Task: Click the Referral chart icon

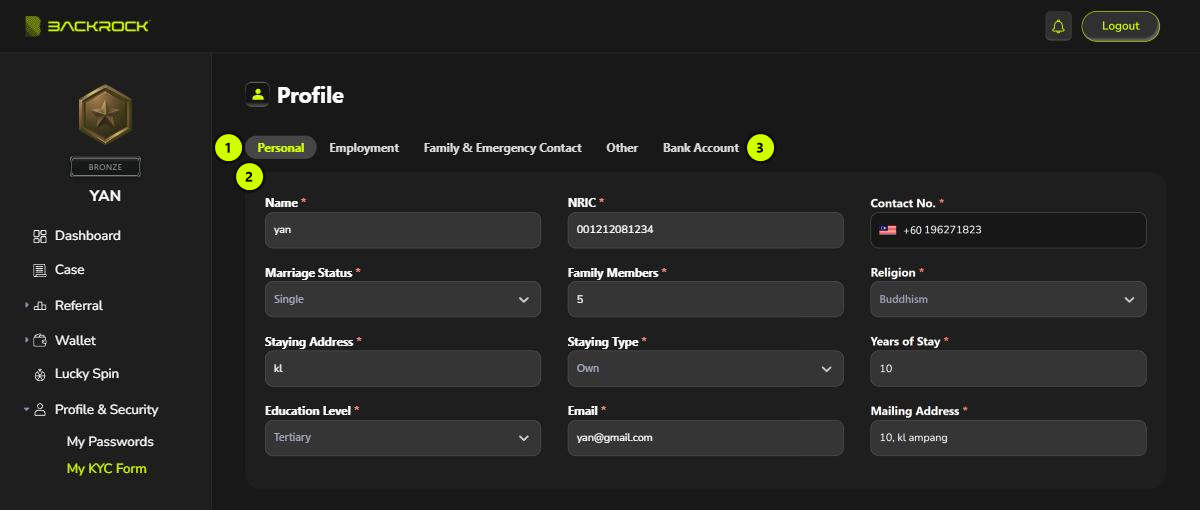Action: point(40,305)
